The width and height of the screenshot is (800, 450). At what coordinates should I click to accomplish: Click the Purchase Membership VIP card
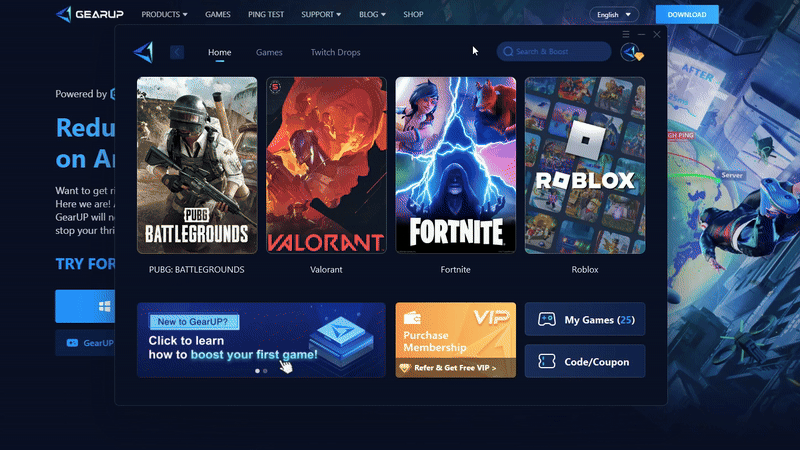pos(456,340)
